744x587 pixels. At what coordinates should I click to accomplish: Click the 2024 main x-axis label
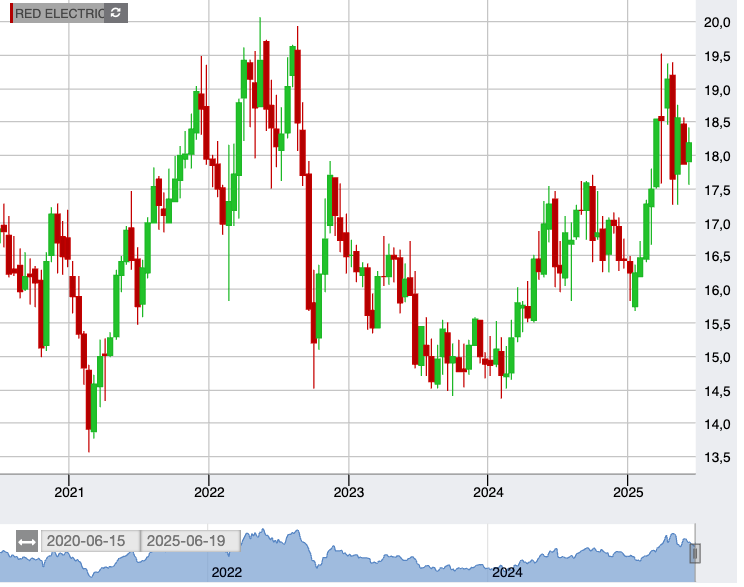point(488,492)
